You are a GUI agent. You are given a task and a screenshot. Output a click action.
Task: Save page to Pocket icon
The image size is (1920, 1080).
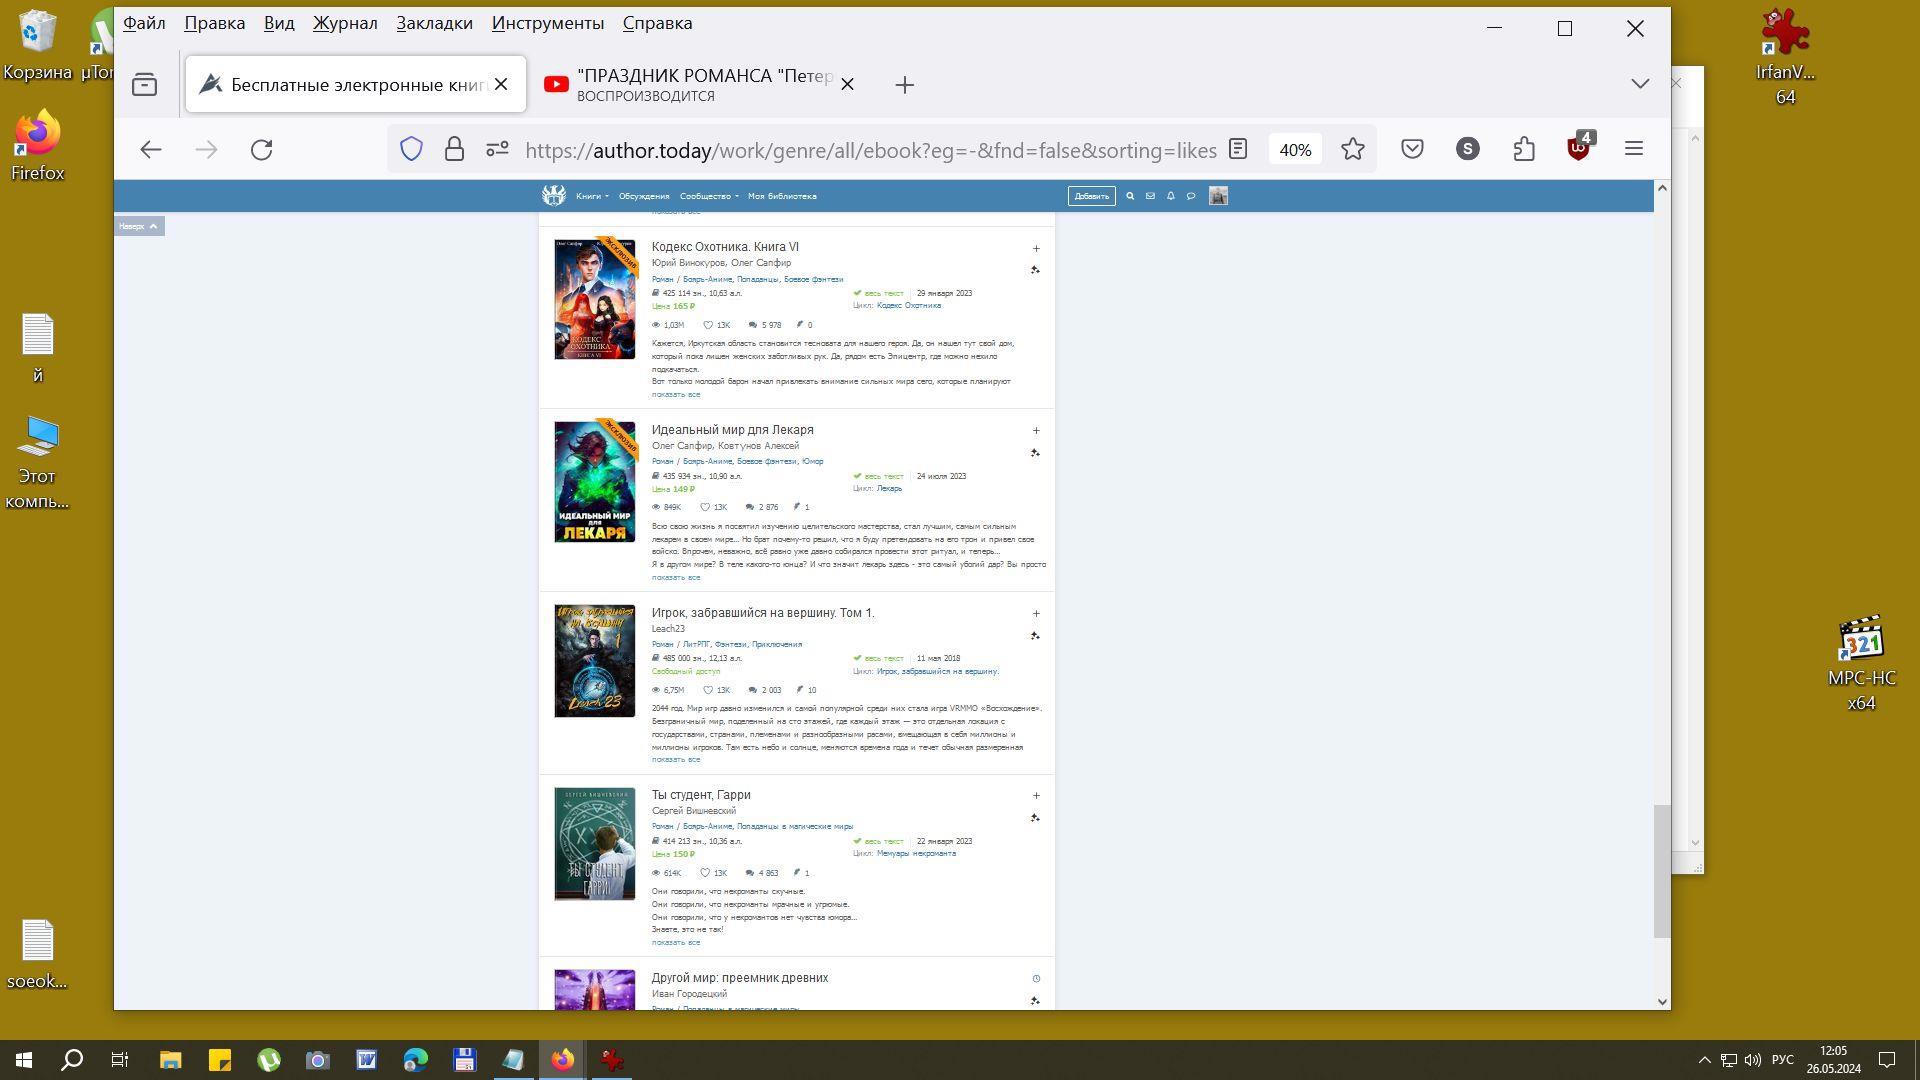point(1412,149)
